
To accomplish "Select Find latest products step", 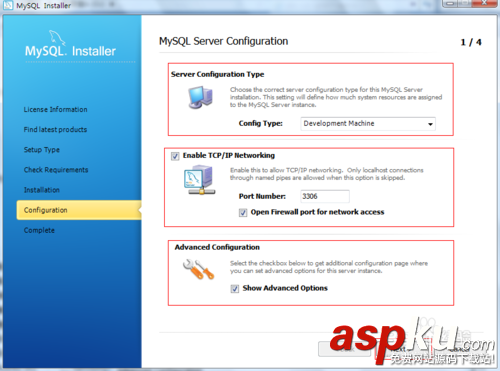I will click(55, 129).
